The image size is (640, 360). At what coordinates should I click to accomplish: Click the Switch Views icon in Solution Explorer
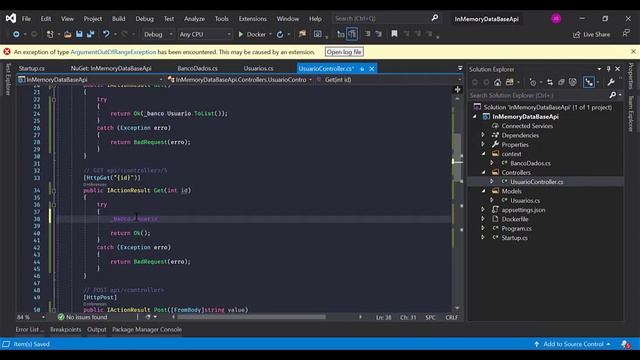509,82
